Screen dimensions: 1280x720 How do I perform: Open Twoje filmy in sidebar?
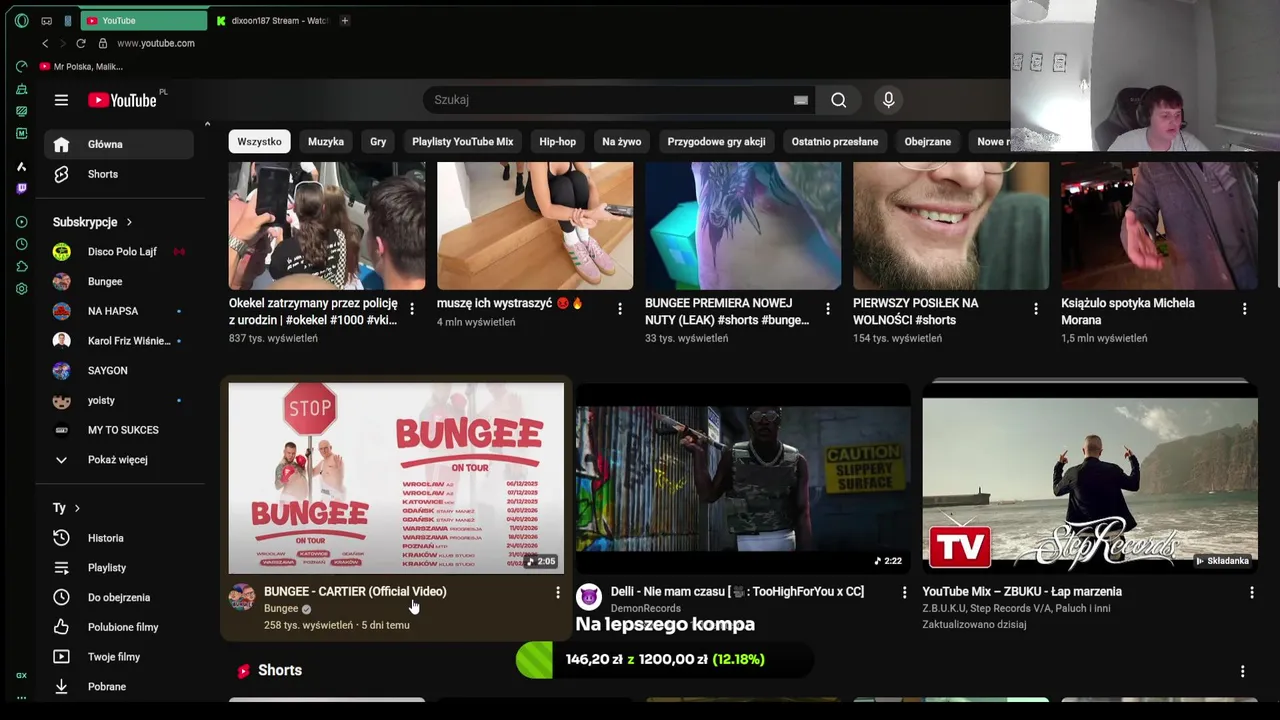click(x=121, y=657)
